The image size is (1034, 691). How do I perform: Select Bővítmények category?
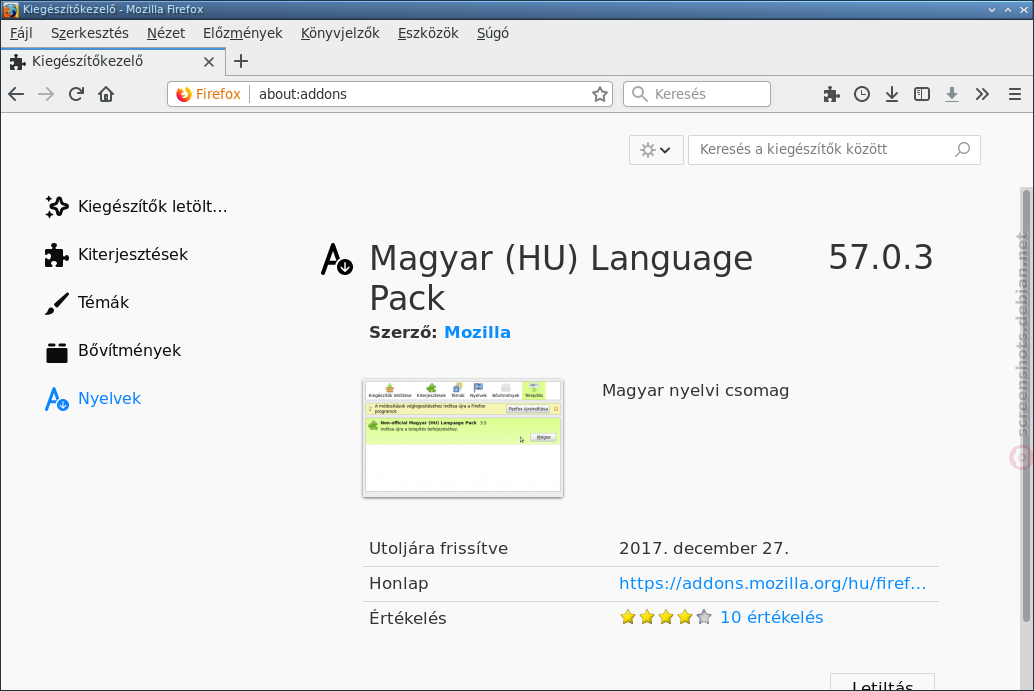113,351
